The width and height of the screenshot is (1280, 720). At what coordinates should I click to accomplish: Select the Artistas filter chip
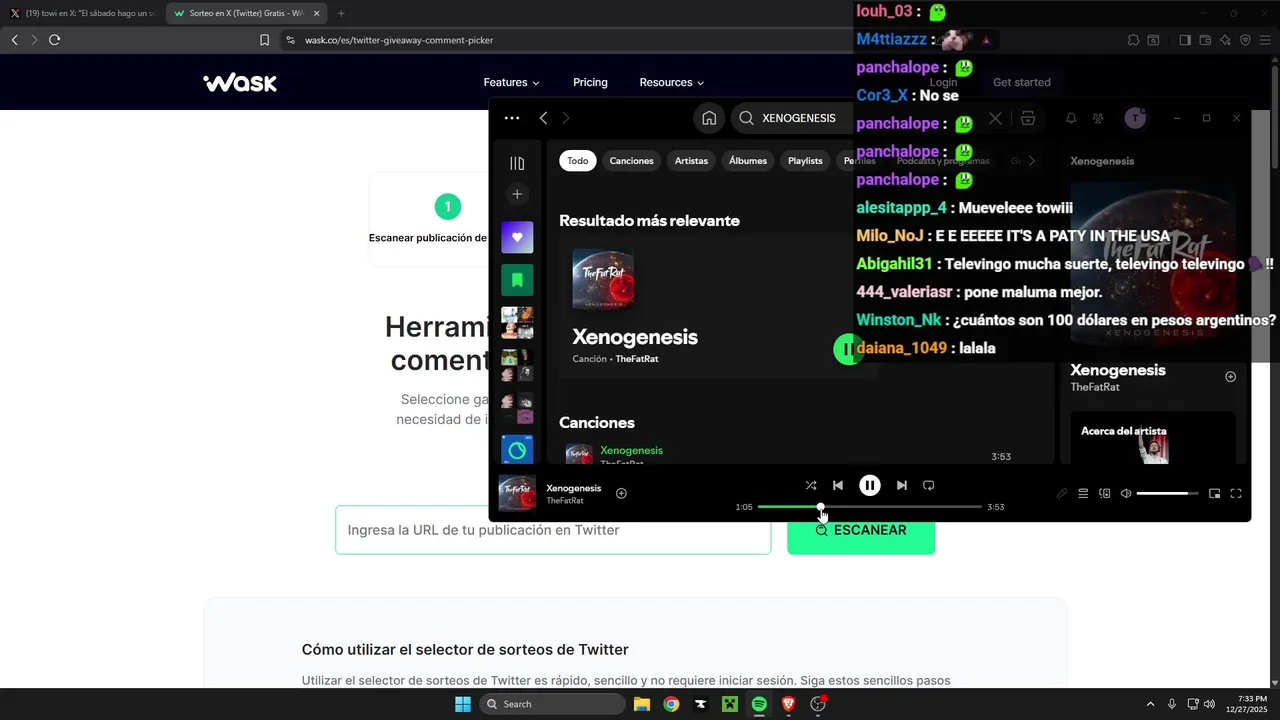pyautogui.click(x=691, y=161)
